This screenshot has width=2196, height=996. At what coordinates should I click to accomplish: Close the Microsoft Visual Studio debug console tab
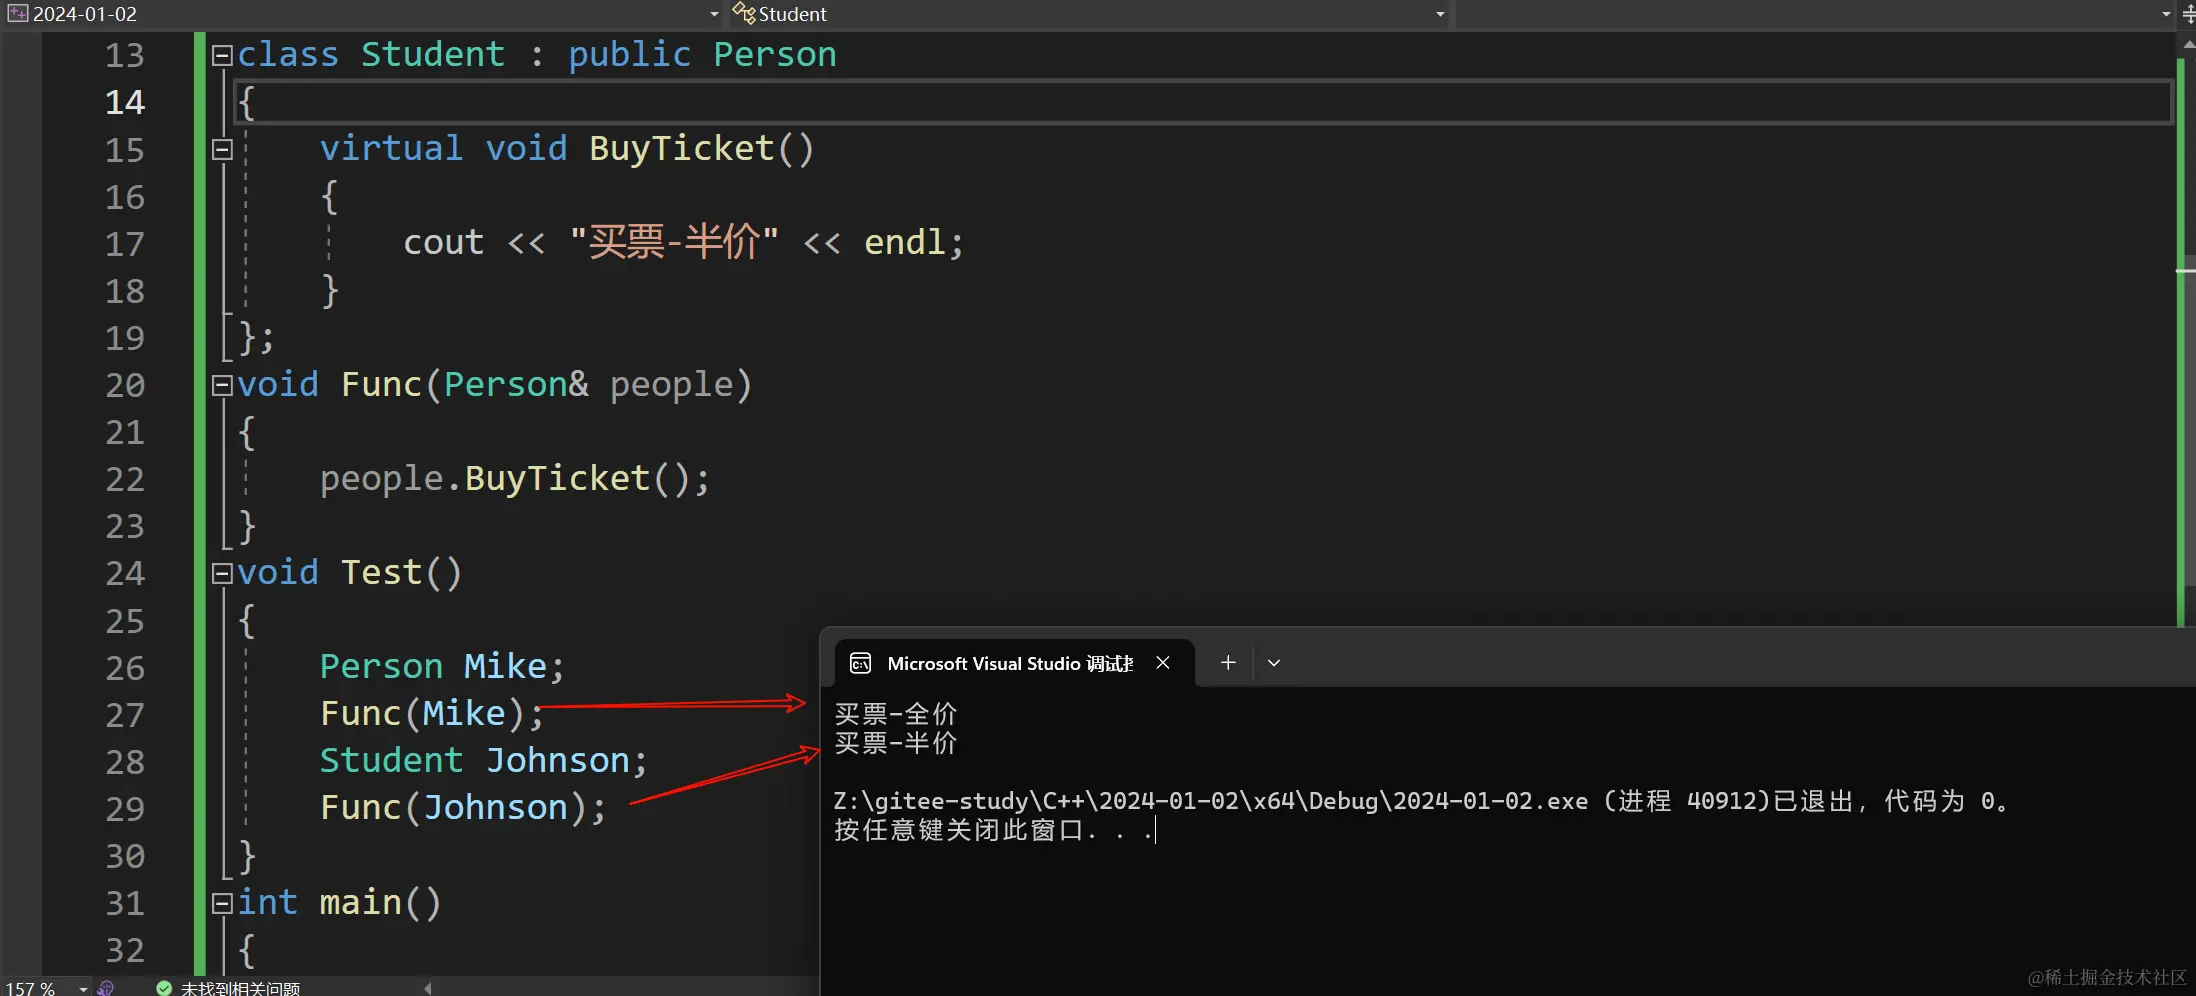(x=1163, y=663)
